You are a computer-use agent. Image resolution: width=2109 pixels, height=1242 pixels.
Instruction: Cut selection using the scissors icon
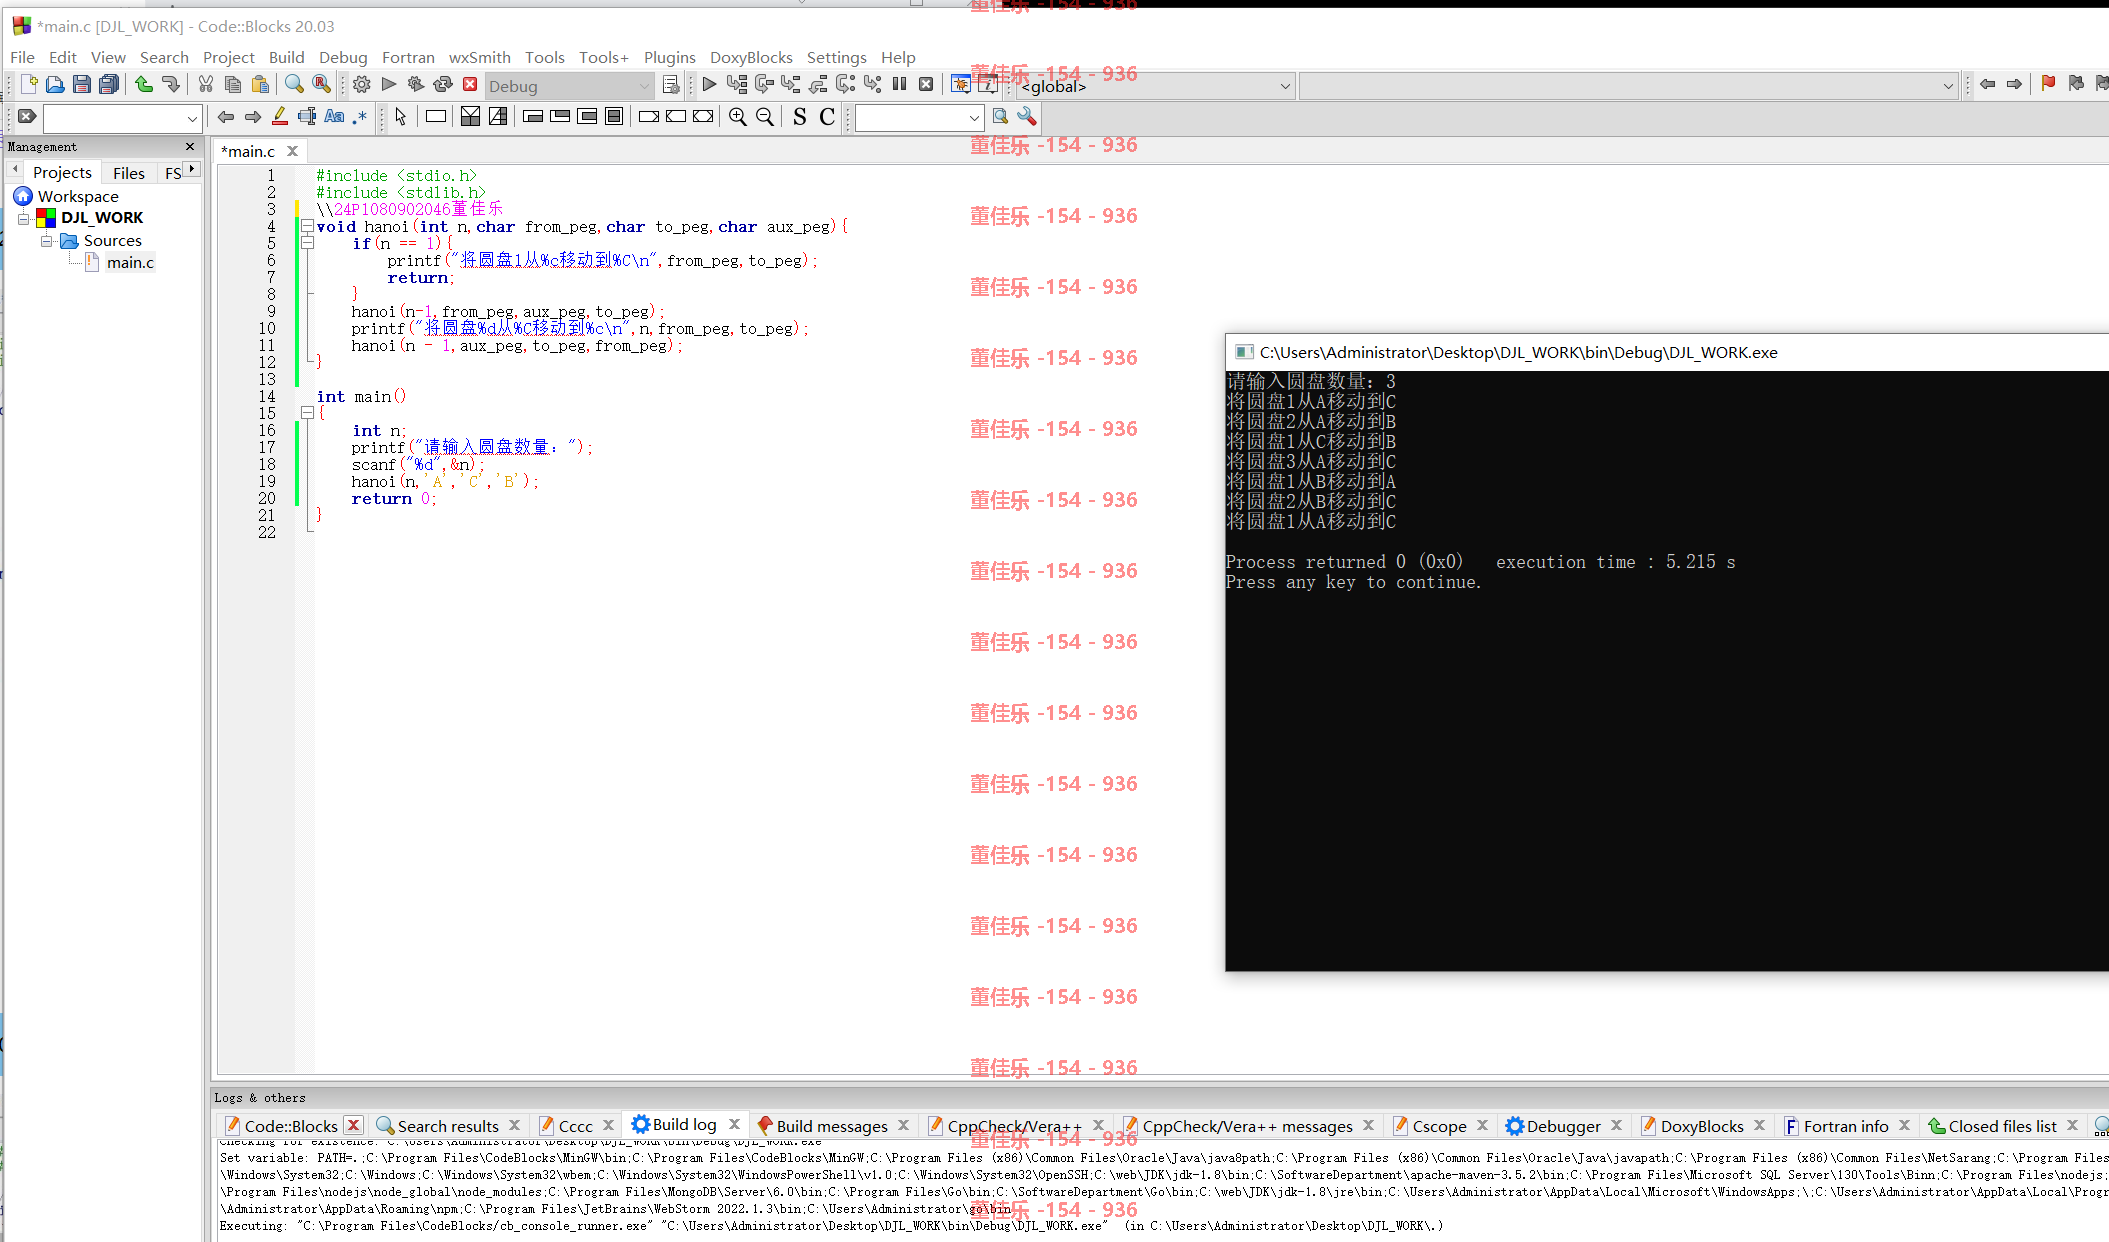pyautogui.click(x=205, y=85)
